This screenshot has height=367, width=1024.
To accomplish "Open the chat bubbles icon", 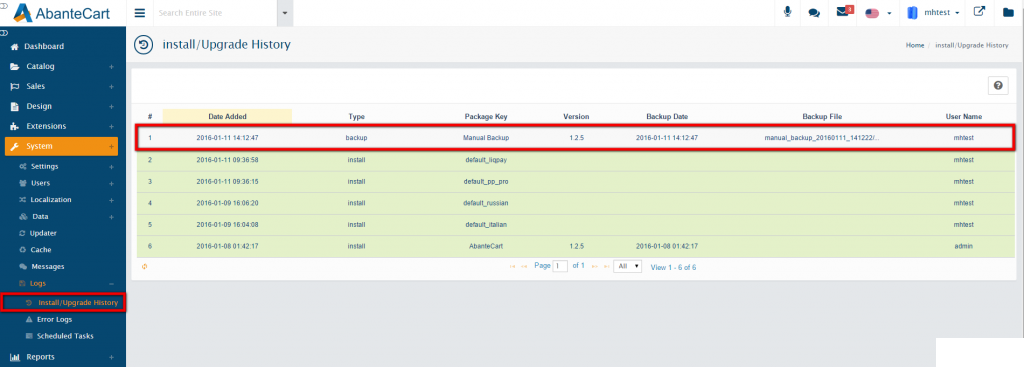I will [x=814, y=12].
